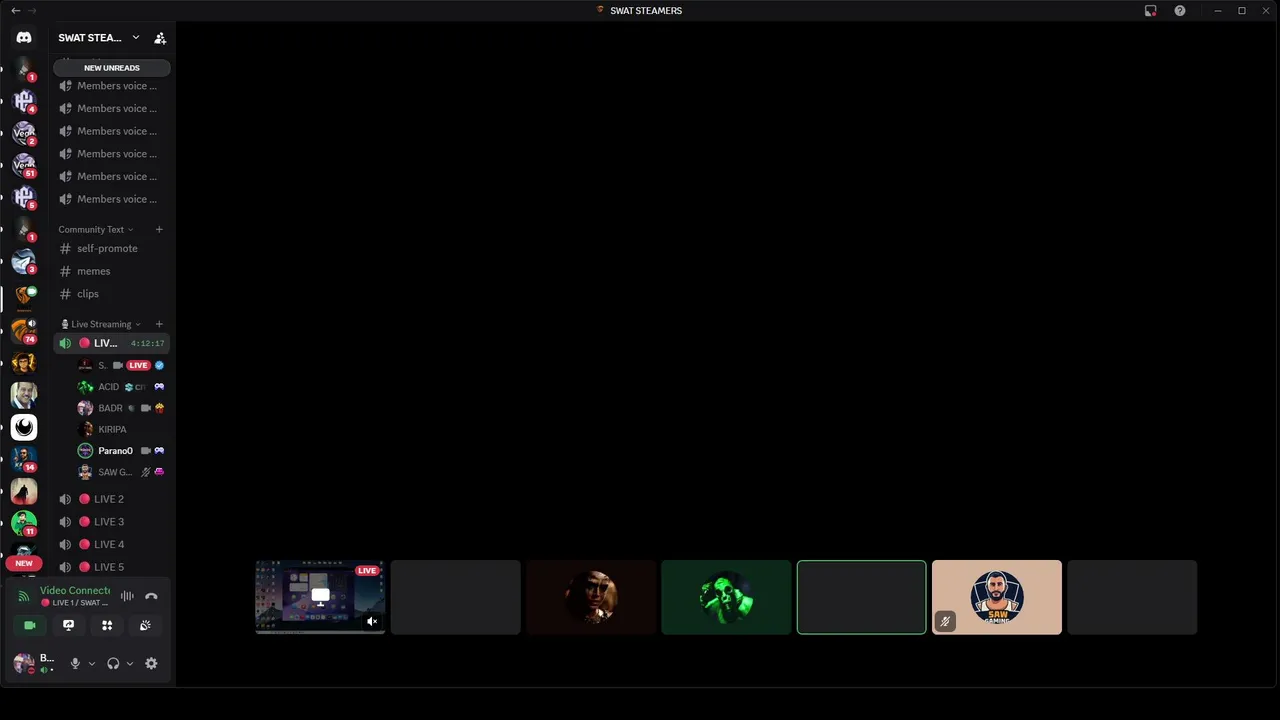Join the LIVE 4 voice channel
This screenshot has height=720, width=1280.
pos(111,544)
